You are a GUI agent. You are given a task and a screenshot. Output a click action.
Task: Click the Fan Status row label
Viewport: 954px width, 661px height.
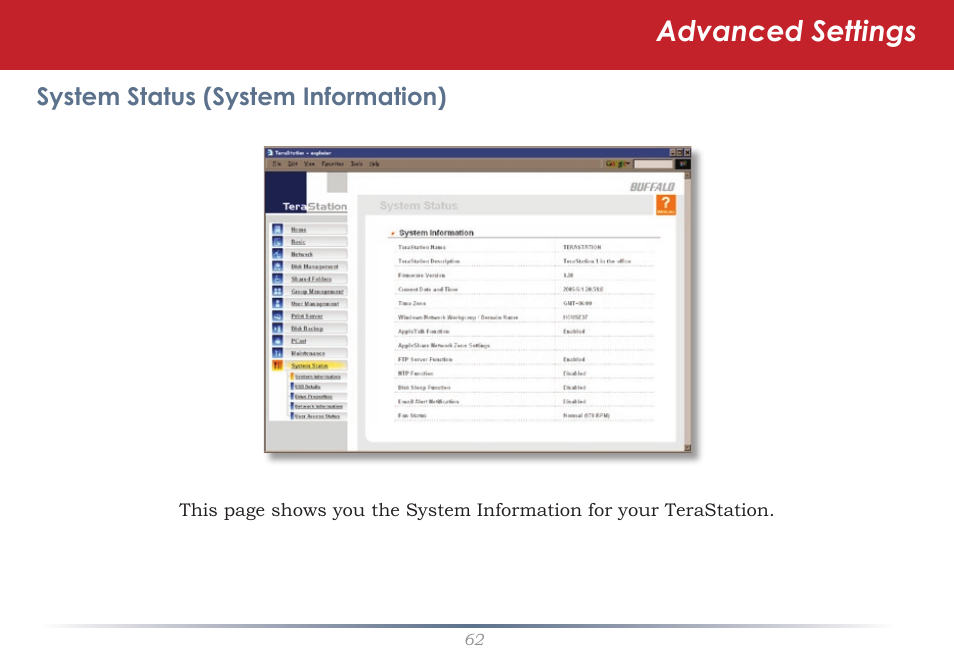(412, 415)
